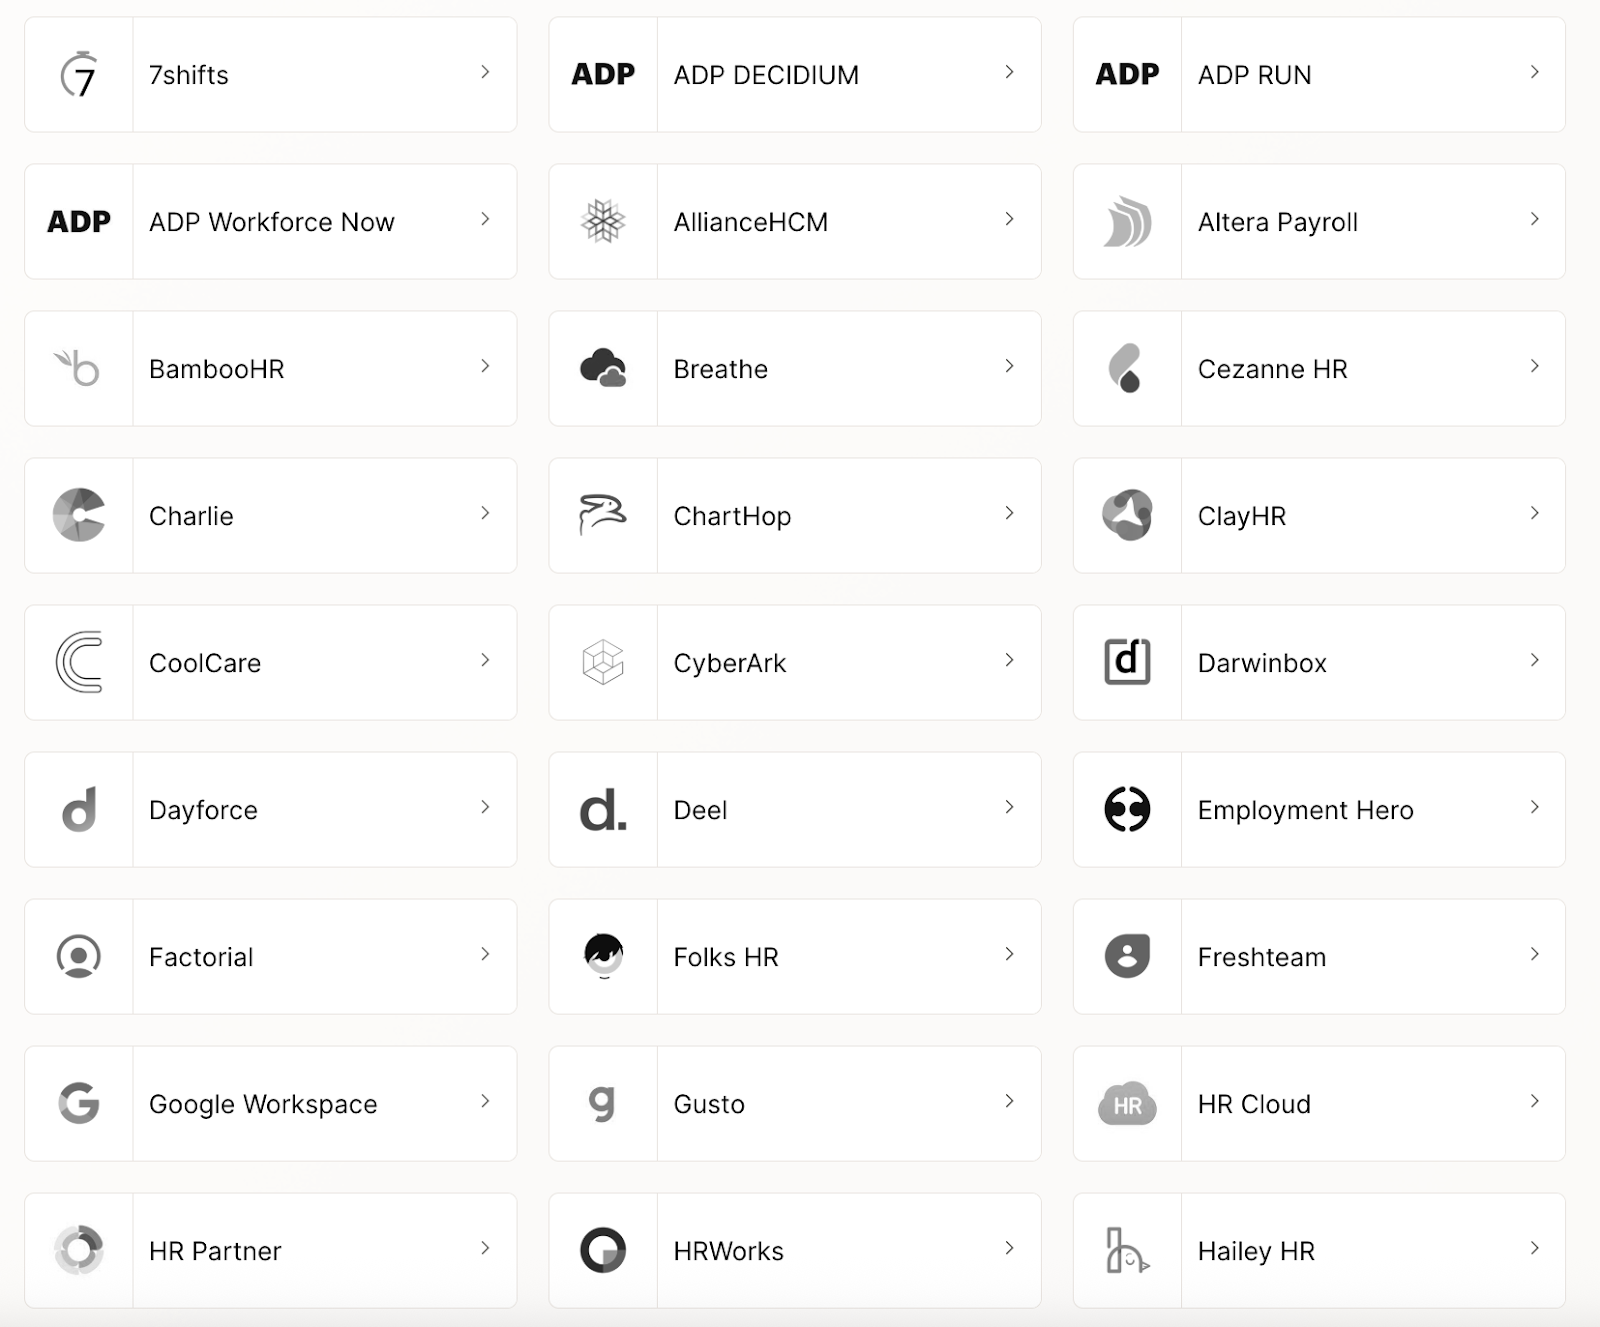Click the ADP DECIDIUM logo
Viewport: 1600px width, 1327px height.
tap(603, 74)
